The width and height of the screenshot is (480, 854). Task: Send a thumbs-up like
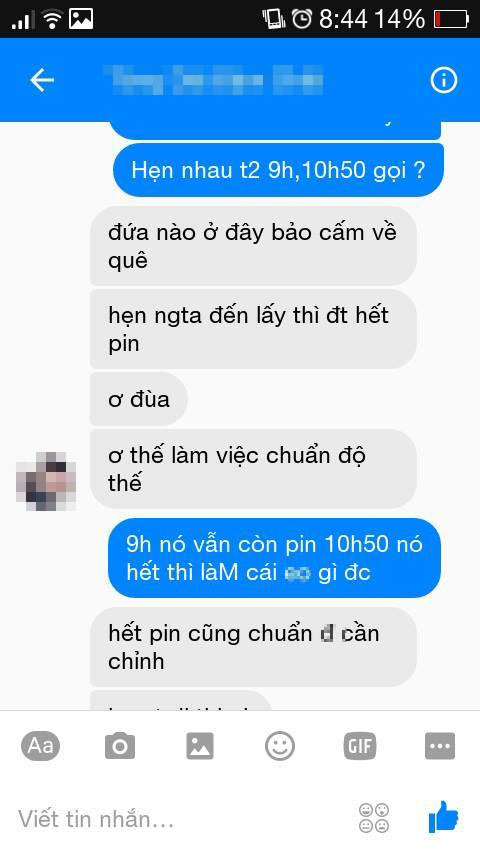tap(443, 816)
